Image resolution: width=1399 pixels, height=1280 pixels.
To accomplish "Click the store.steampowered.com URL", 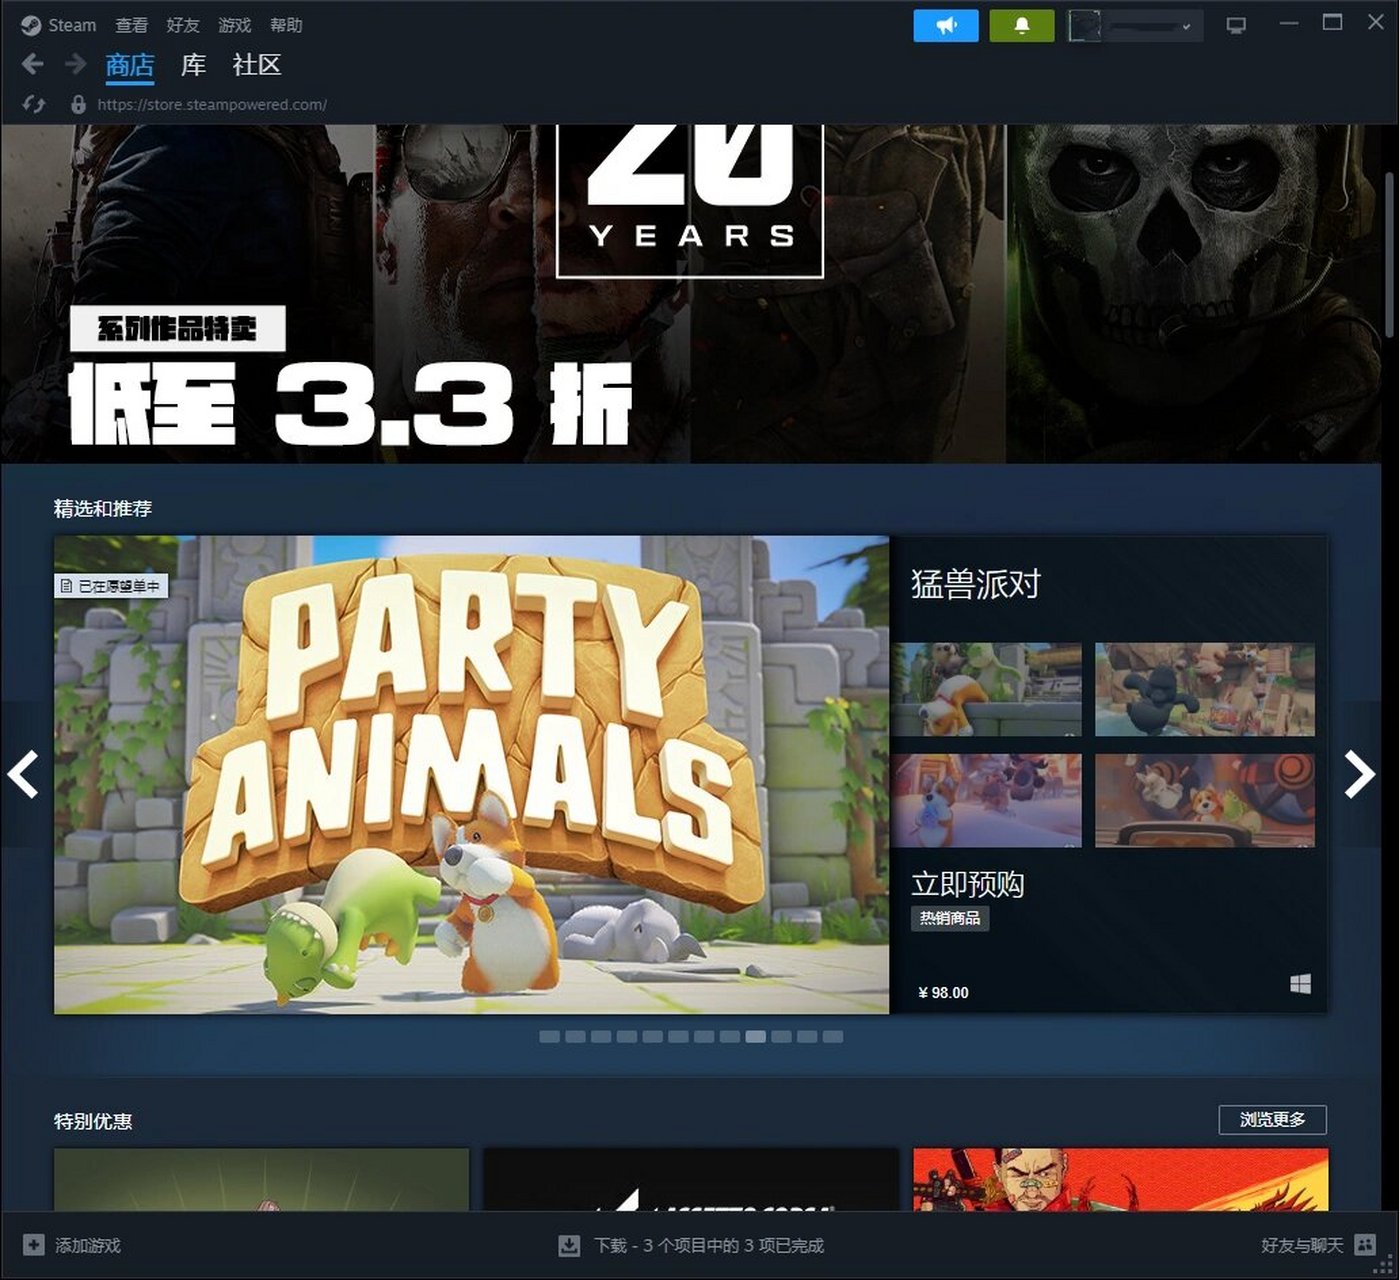I will point(212,104).
